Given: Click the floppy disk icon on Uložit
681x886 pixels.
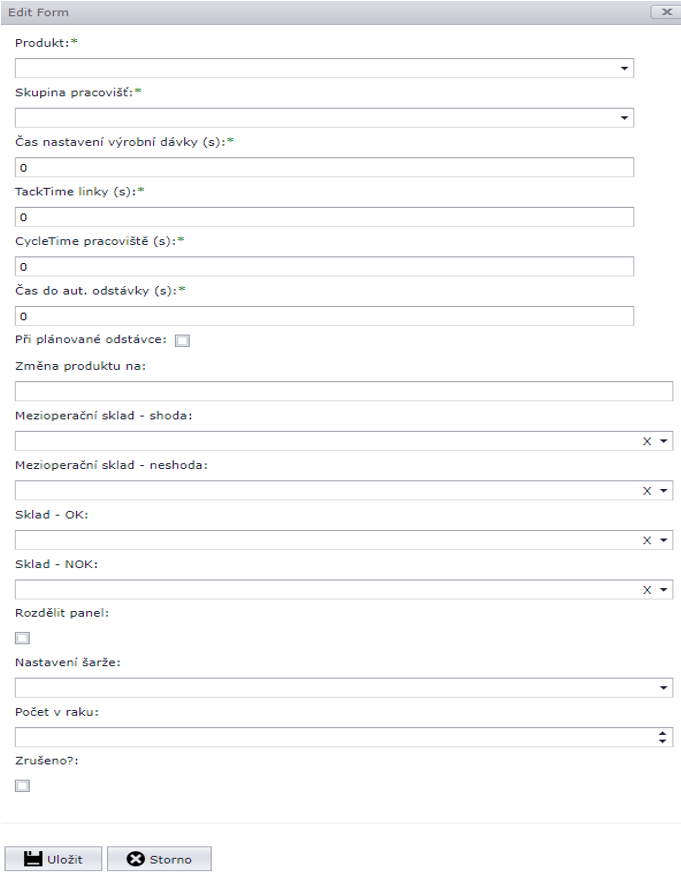Looking at the screenshot, I should click(x=32, y=859).
